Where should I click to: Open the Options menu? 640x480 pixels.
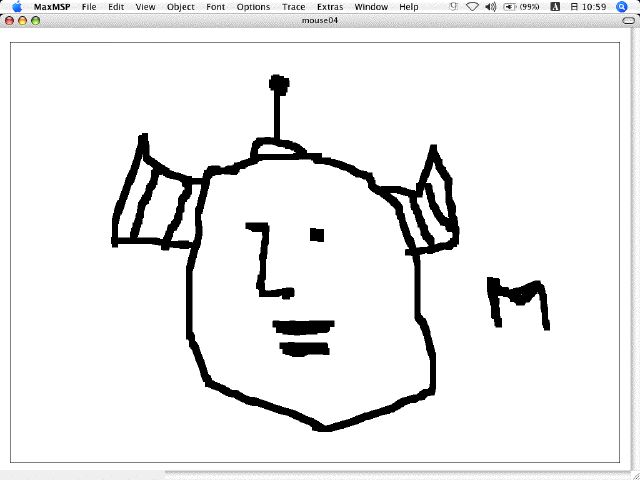coord(253,7)
